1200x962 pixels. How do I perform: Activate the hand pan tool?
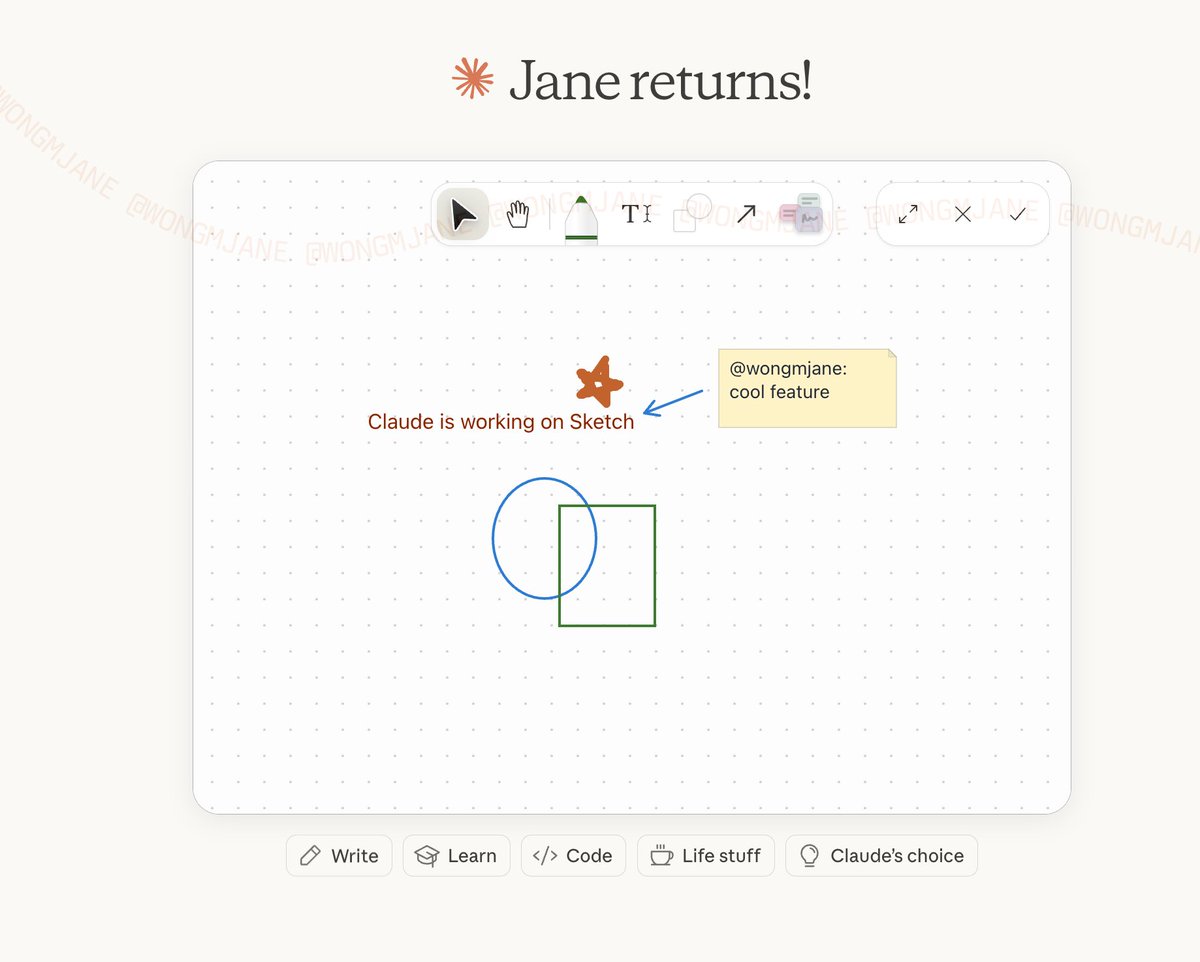pyautogui.click(x=517, y=214)
